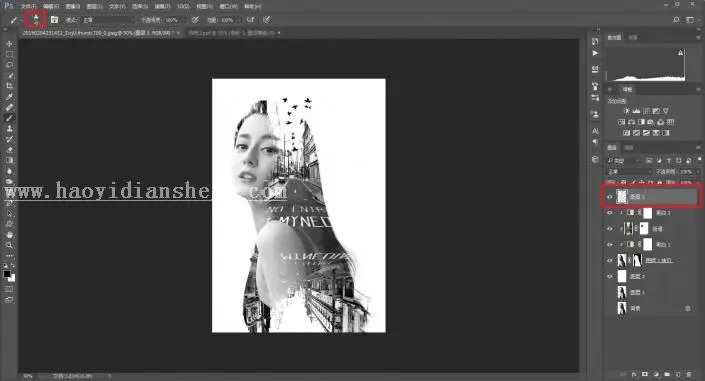Viewport: 705px width, 381px height.
Task: Choose the Eraser tool
Action: [x=9, y=150]
